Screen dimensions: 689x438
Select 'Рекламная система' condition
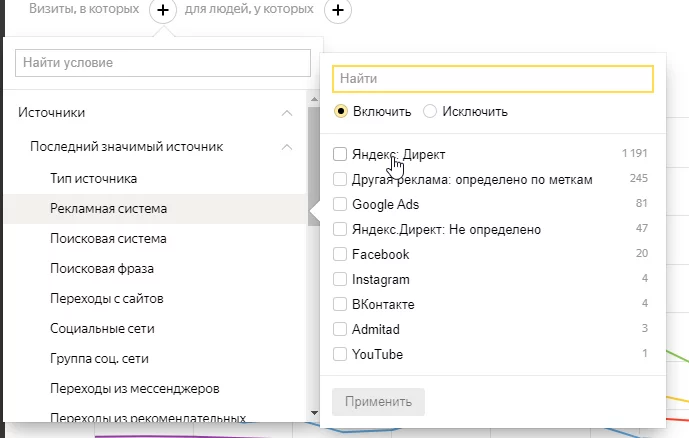tap(155, 209)
